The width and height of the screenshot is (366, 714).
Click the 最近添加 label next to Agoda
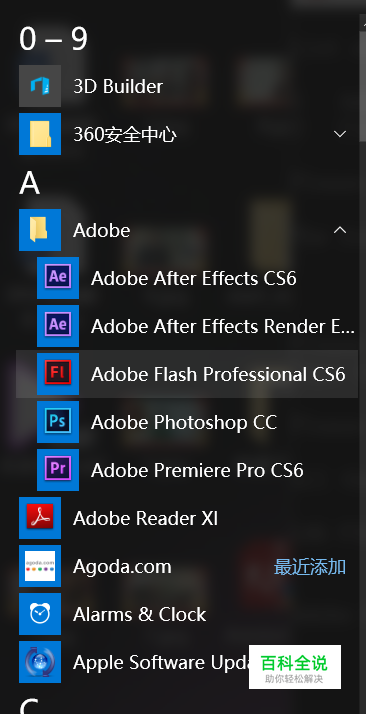[x=310, y=567]
